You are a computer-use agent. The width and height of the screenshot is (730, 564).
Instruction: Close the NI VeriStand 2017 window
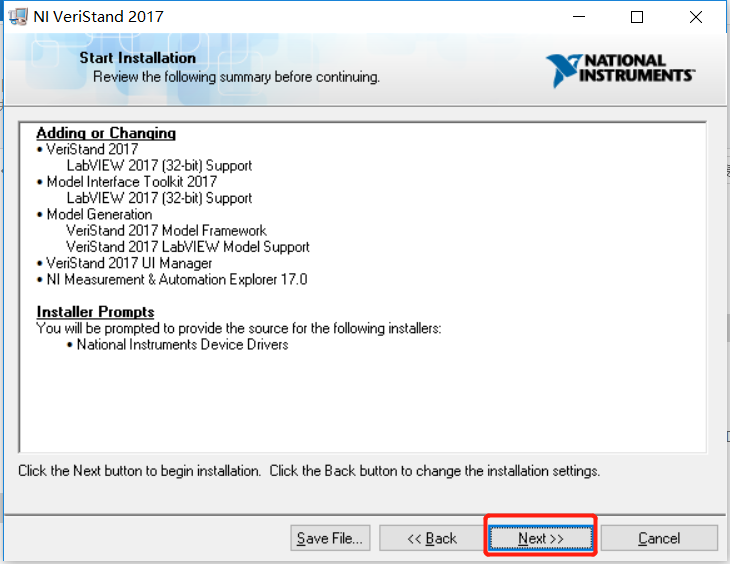(696, 17)
